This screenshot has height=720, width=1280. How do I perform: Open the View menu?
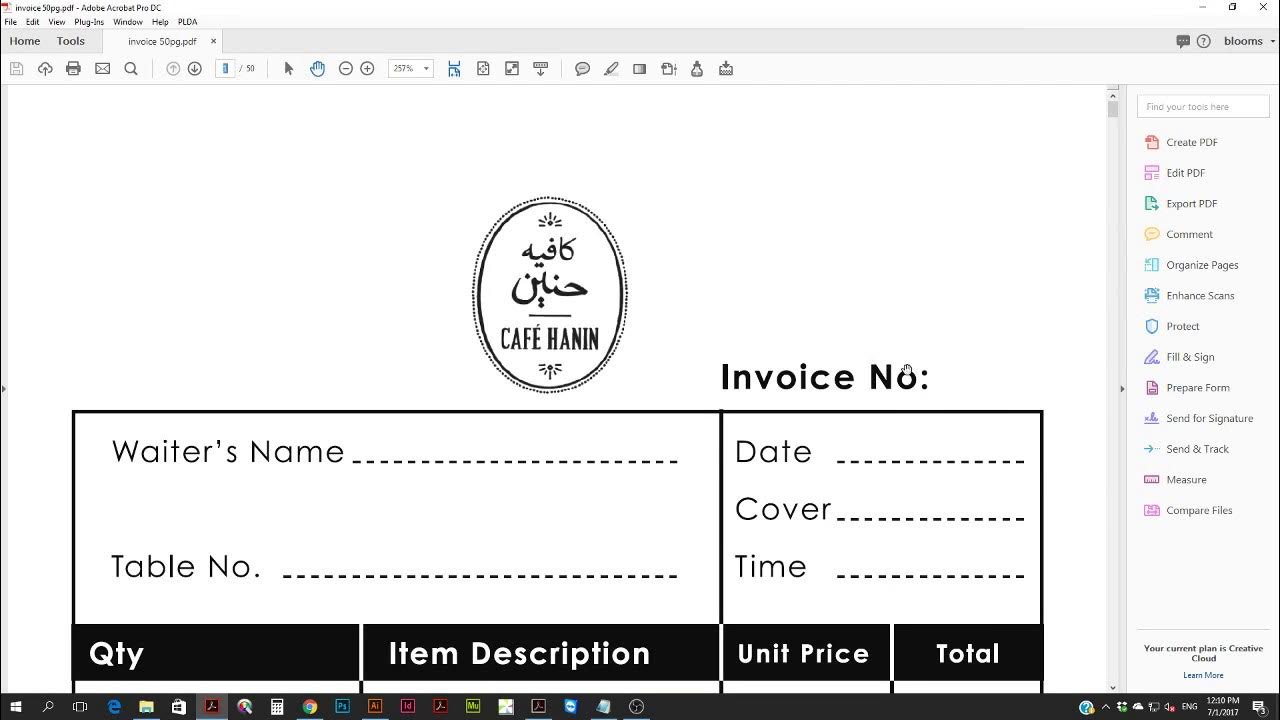point(57,22)
